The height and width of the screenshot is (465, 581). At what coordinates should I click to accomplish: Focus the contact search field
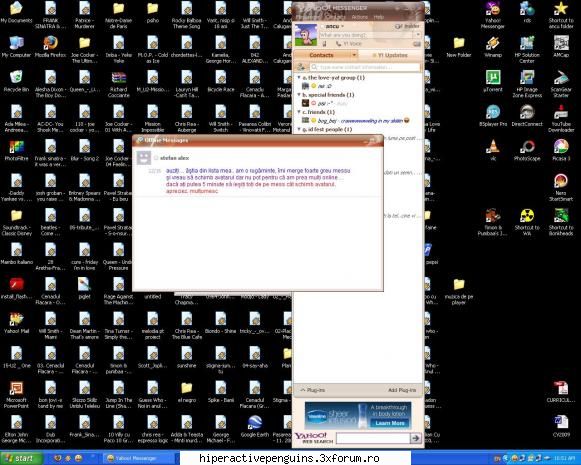coord(365,67)
